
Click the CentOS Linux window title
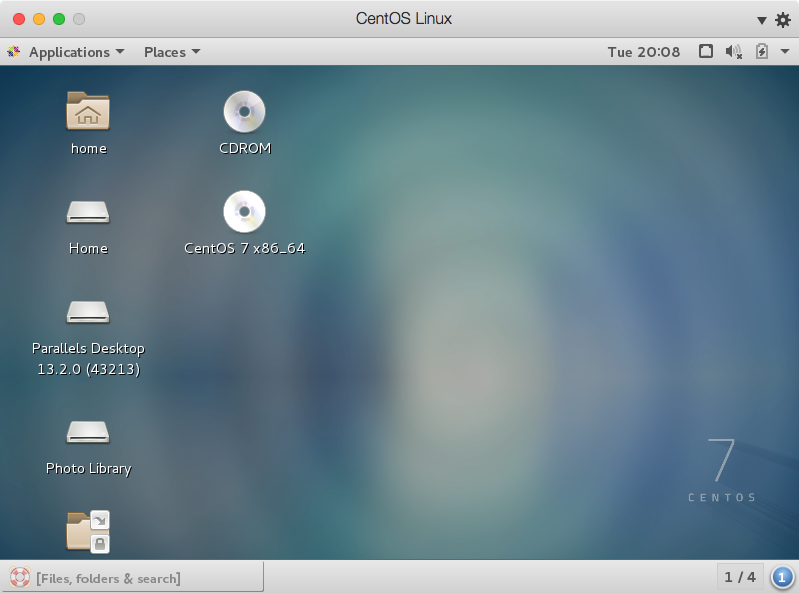coord(404,19)
